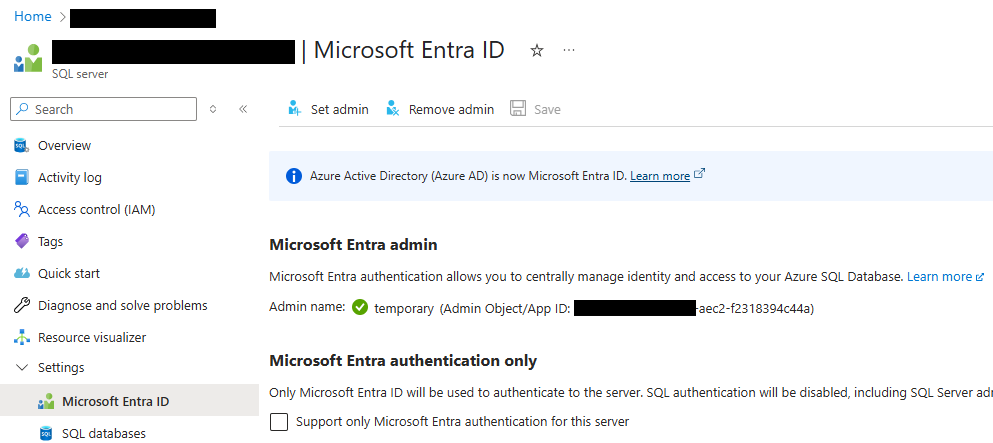Click the sidebar Search input field
This screenshot has height=443, width=993.
click(x=112, y=109)
